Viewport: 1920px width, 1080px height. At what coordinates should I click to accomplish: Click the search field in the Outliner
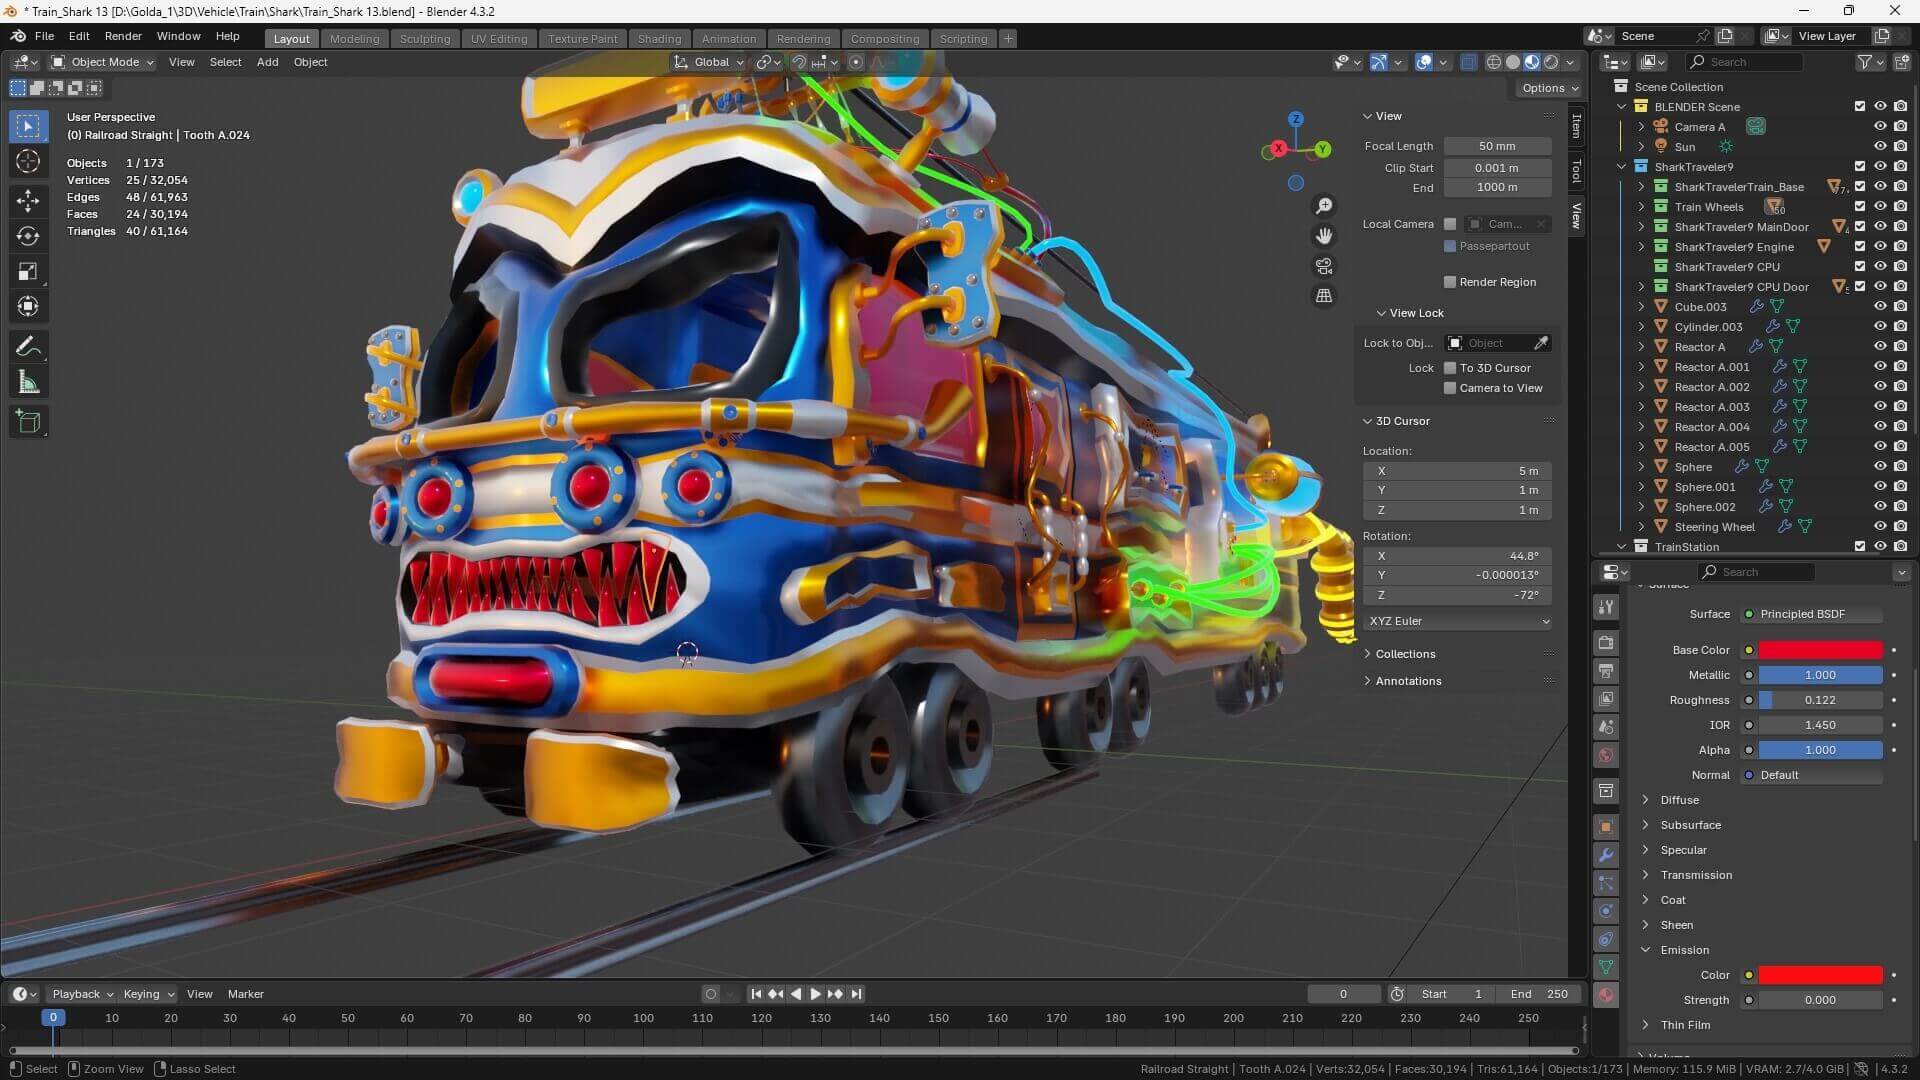coord(1744,61)
